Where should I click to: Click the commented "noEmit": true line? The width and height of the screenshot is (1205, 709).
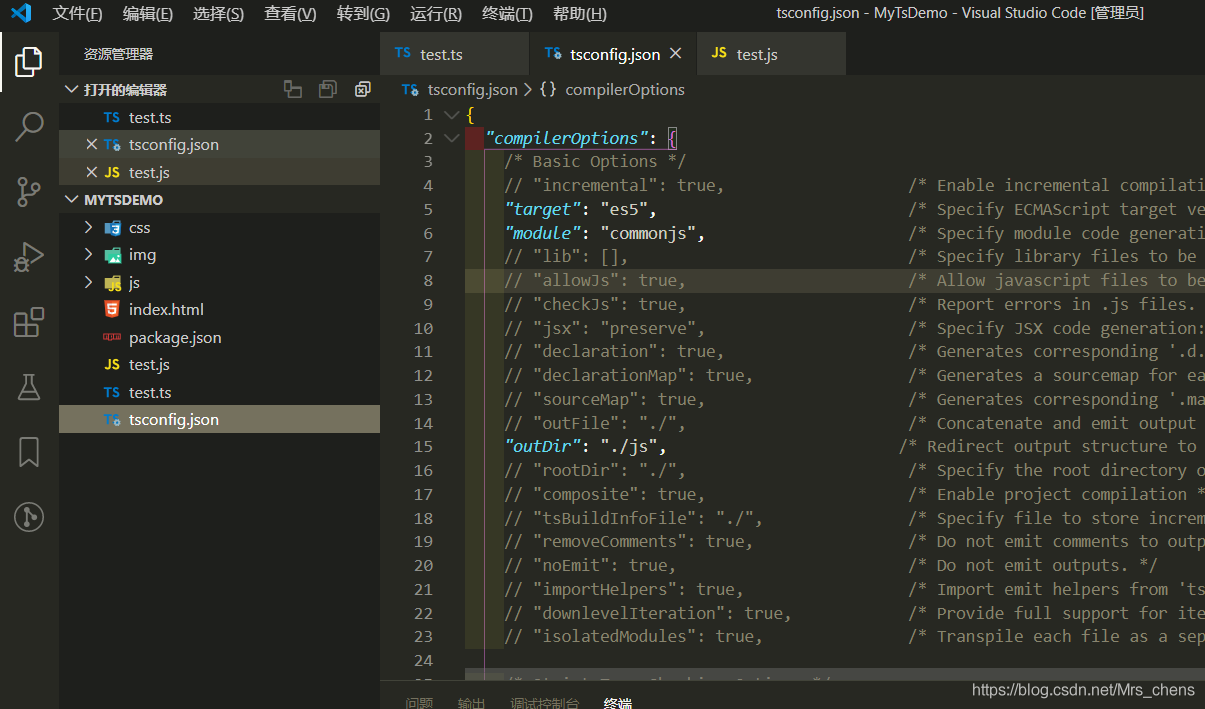pos(590,566)
